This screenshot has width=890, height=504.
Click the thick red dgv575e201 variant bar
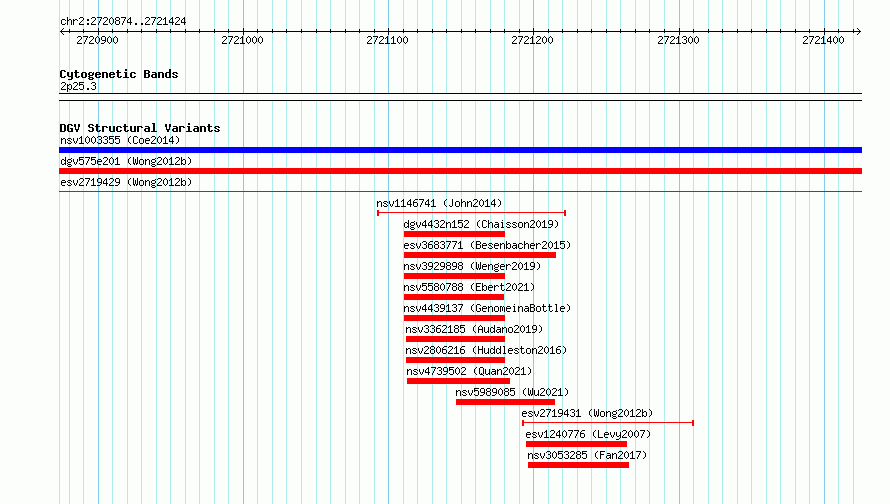click(x=460, y=171)
